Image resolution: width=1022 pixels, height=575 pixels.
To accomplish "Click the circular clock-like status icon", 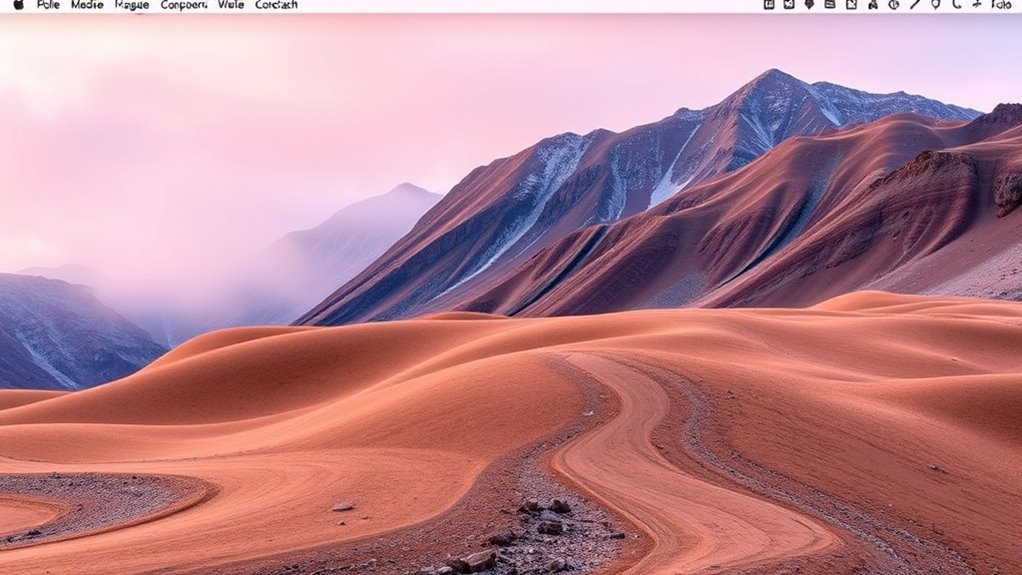I will click(893, 5).
